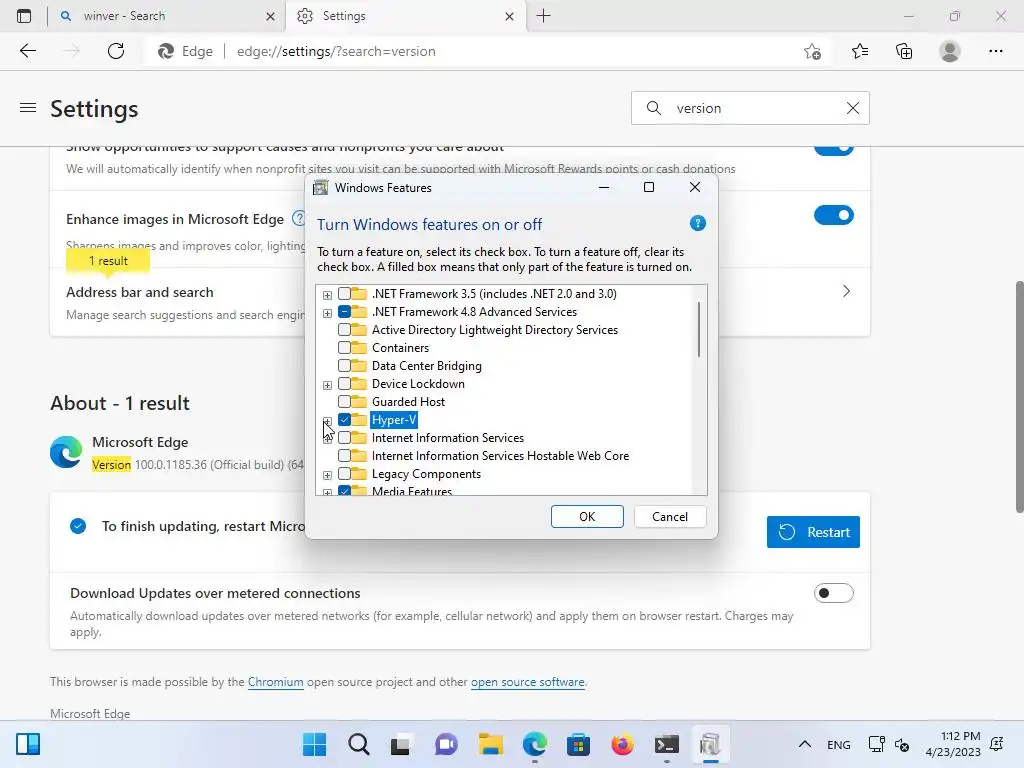The height and width of the screenshot is (768, 1024).
Task: Open the tab actions menu icon
Action: pos(24,16)
